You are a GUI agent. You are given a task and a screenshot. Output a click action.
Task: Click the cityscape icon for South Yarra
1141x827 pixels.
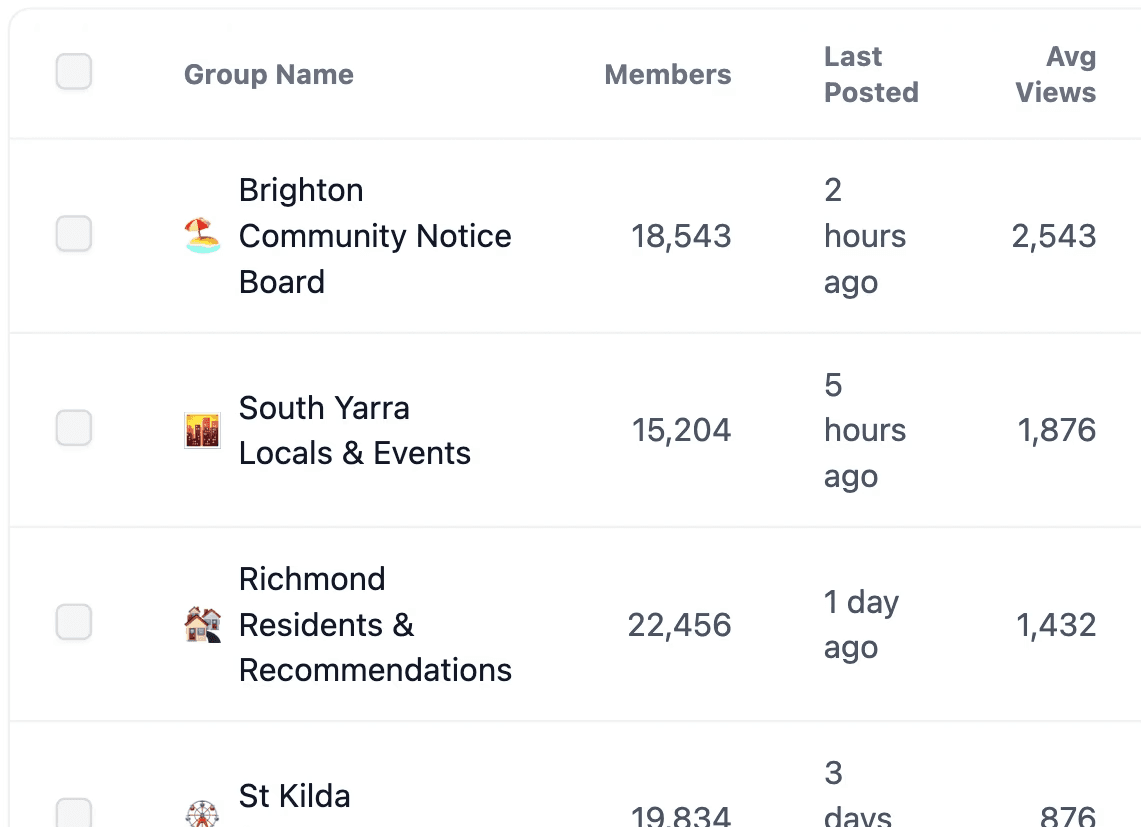tap(202, 430)
